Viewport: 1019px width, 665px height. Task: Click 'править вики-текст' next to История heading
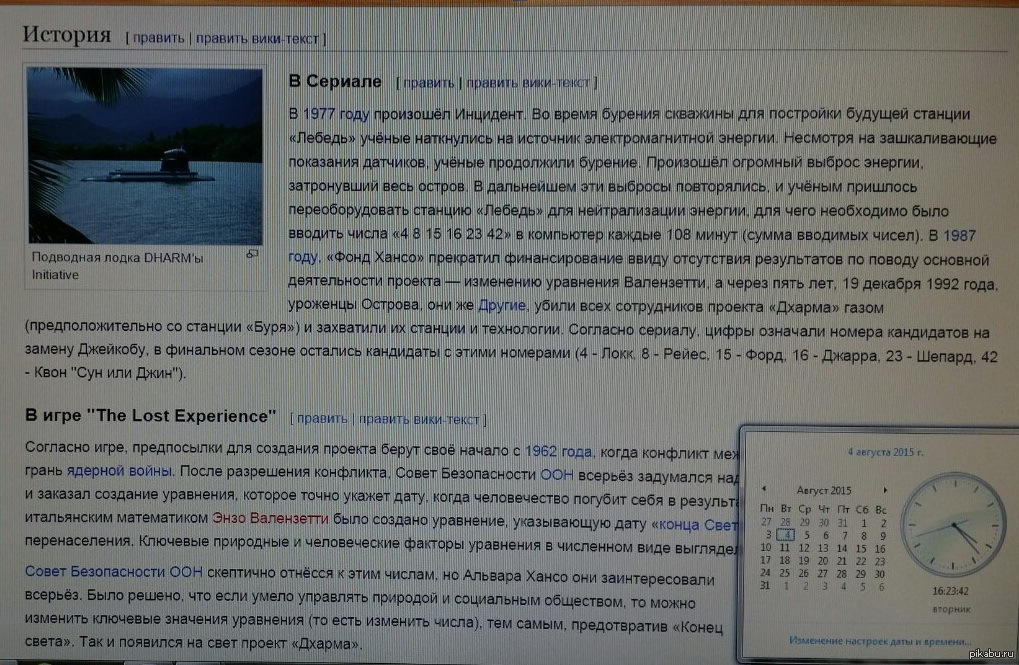point(257,39)
